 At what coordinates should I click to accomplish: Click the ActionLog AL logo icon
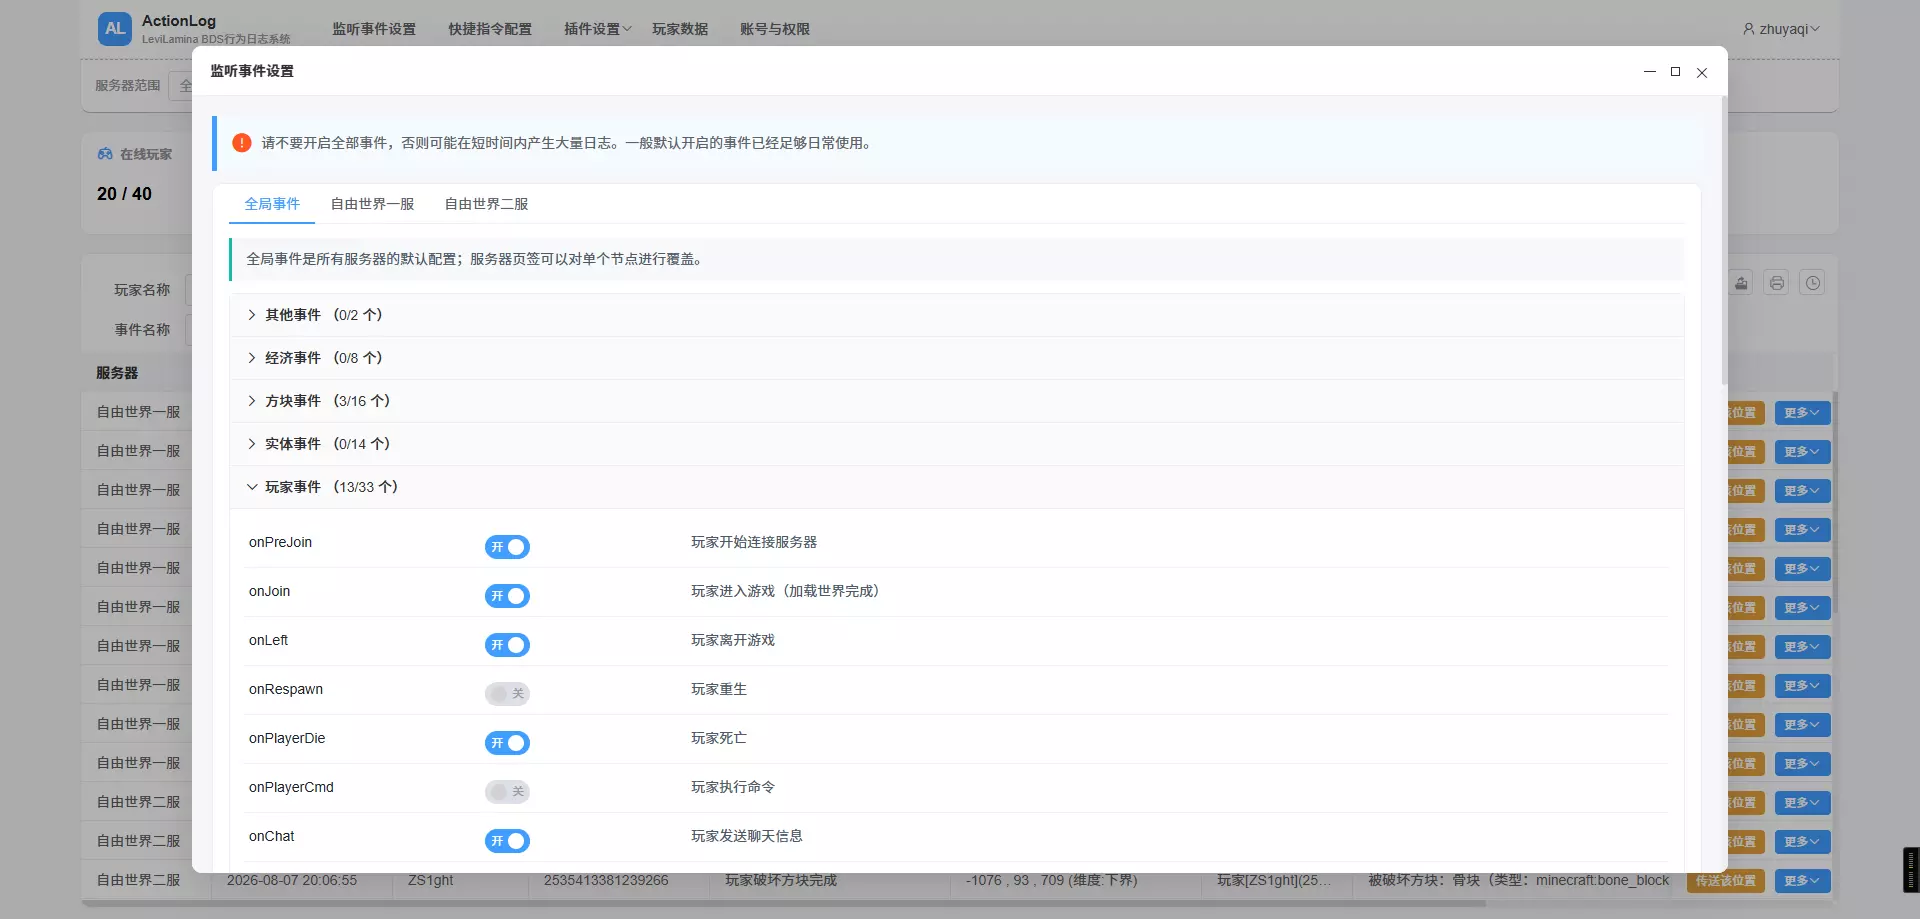[x=115, y=29]
